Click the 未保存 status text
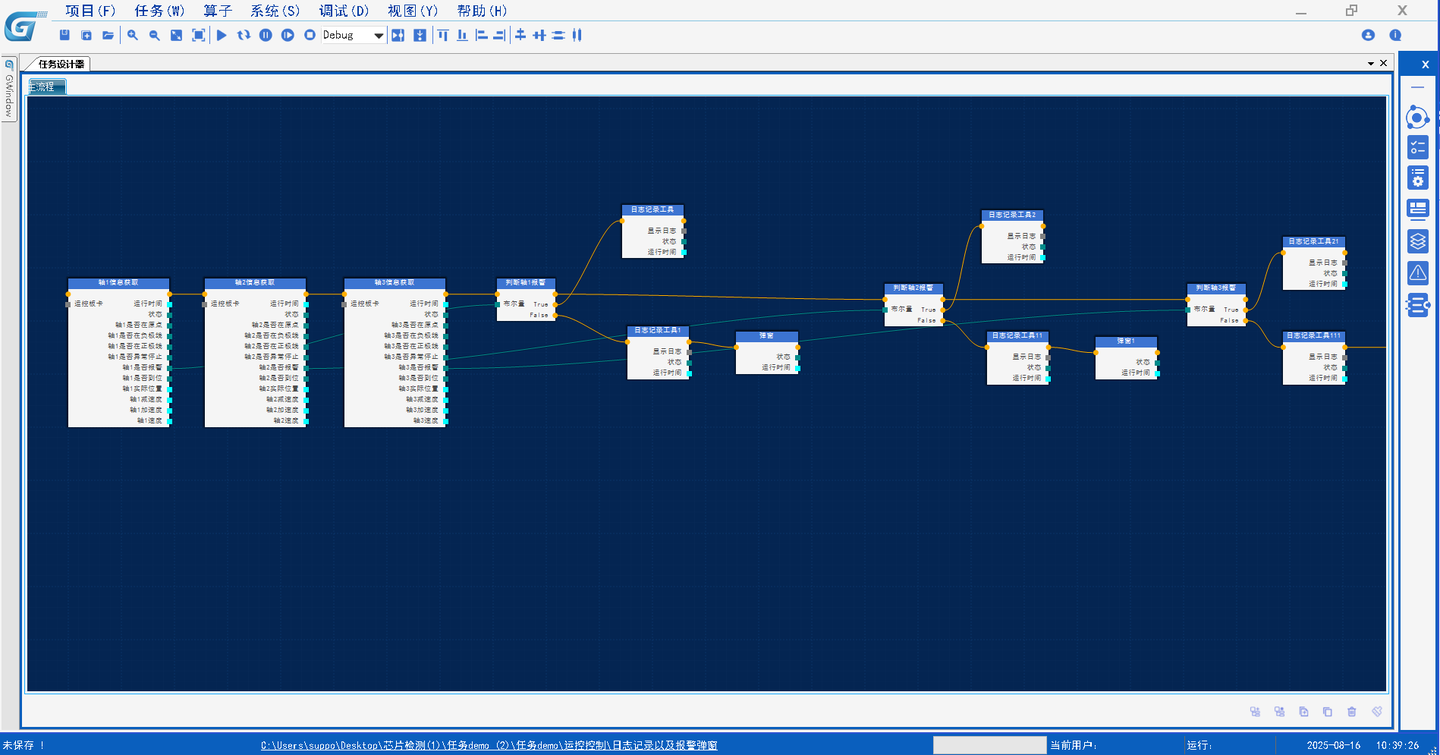The image size is (1440, 755). pos(24,746)
